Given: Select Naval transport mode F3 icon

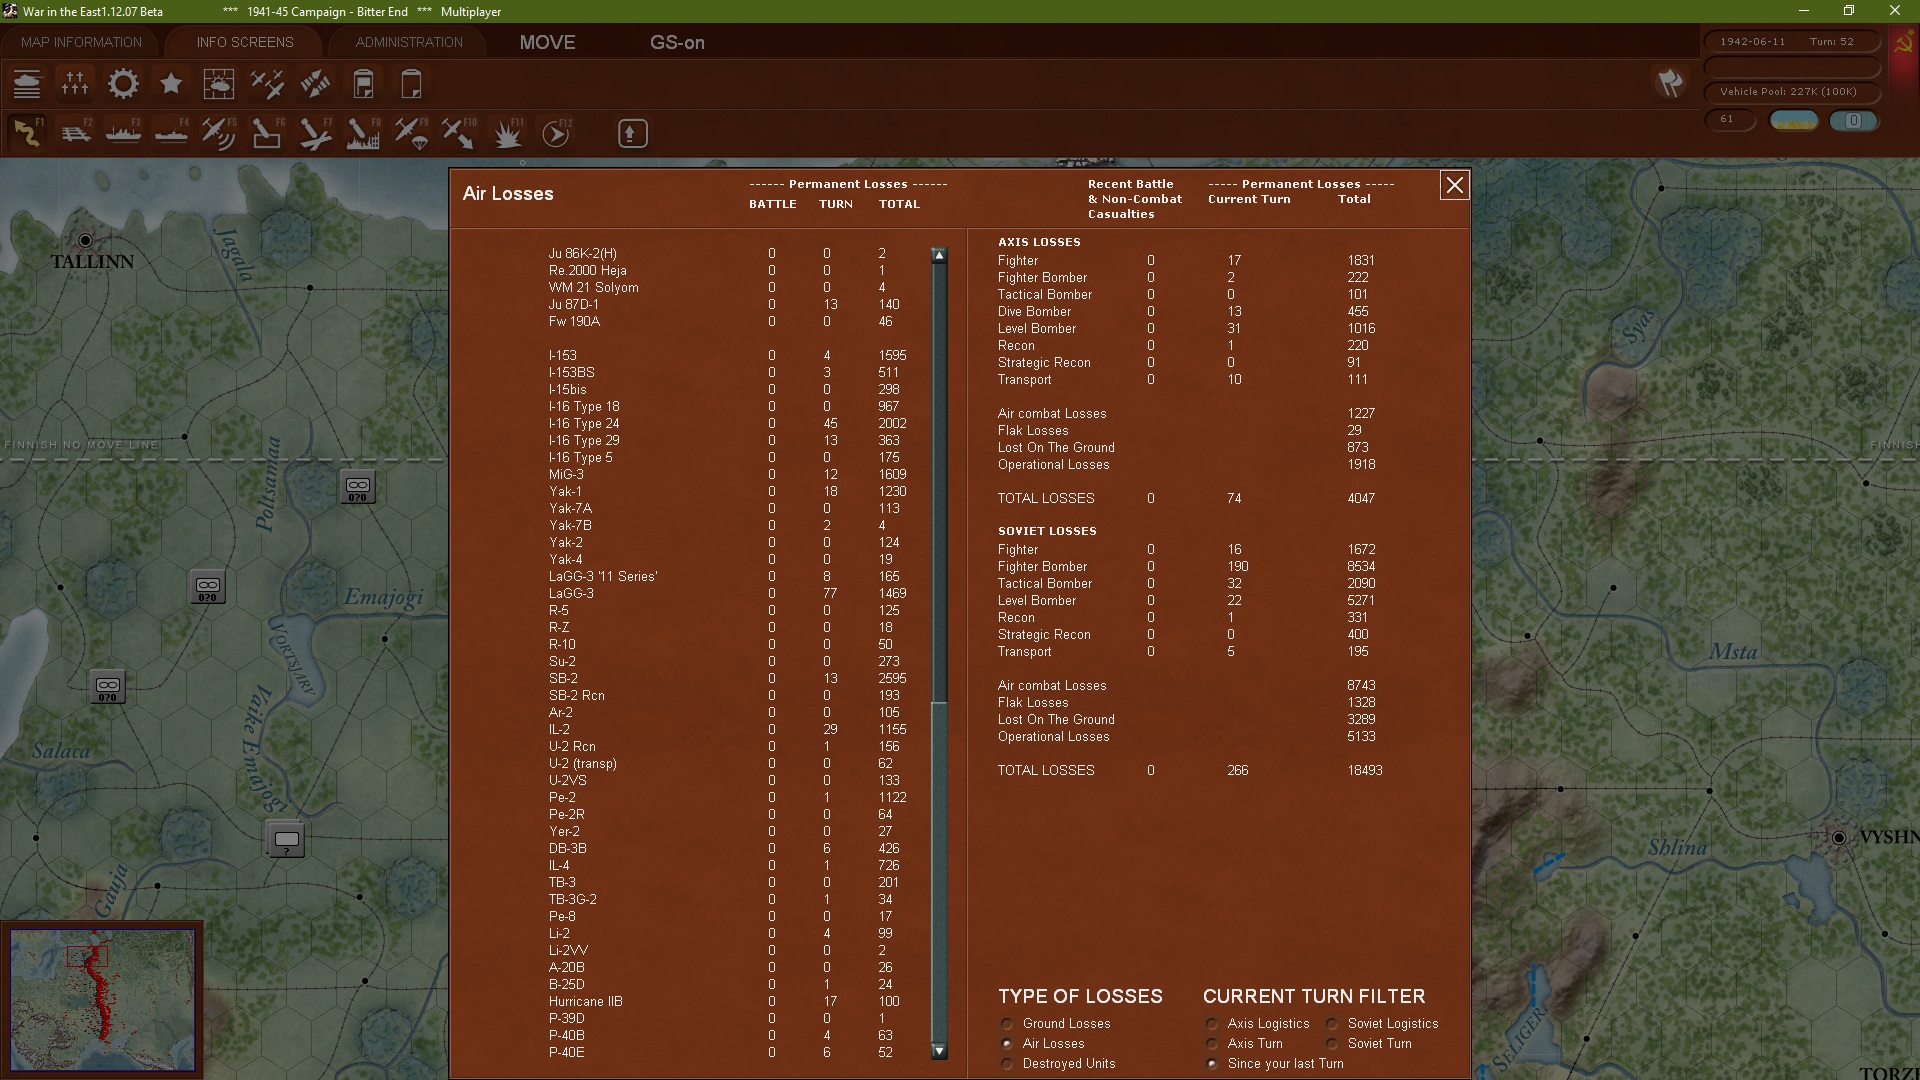Looking at the screenshot, I should pos(123,133).
